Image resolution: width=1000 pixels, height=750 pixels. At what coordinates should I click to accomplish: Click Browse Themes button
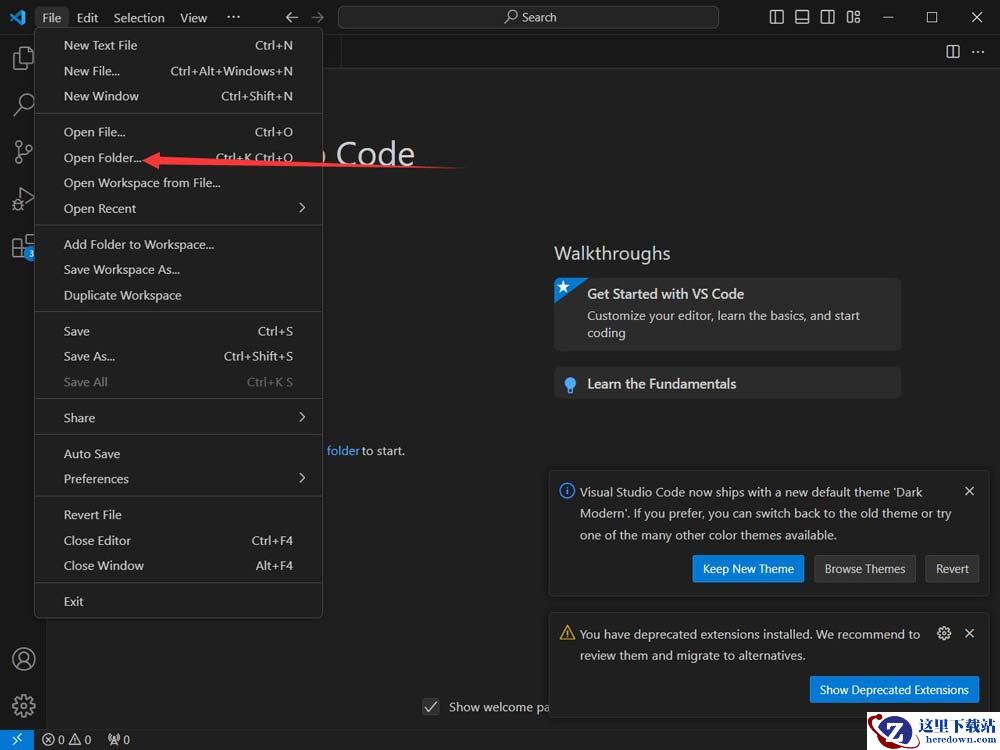tap(865, 569)
